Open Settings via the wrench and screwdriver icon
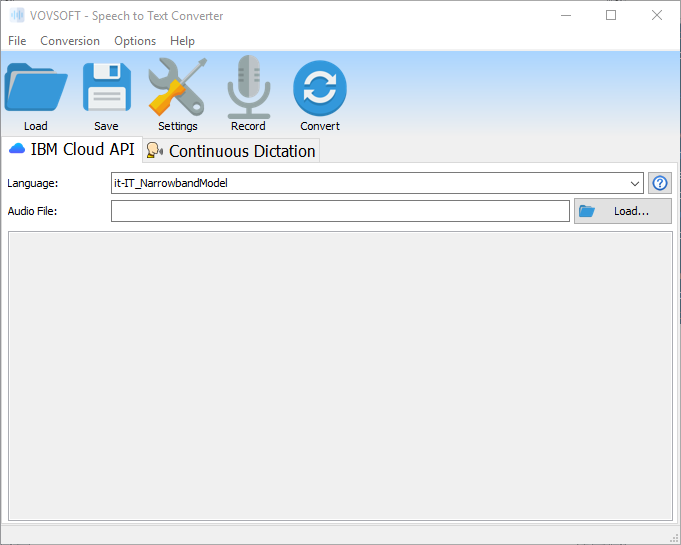Viewport: 681px width, 545px height. pos(177,87)
